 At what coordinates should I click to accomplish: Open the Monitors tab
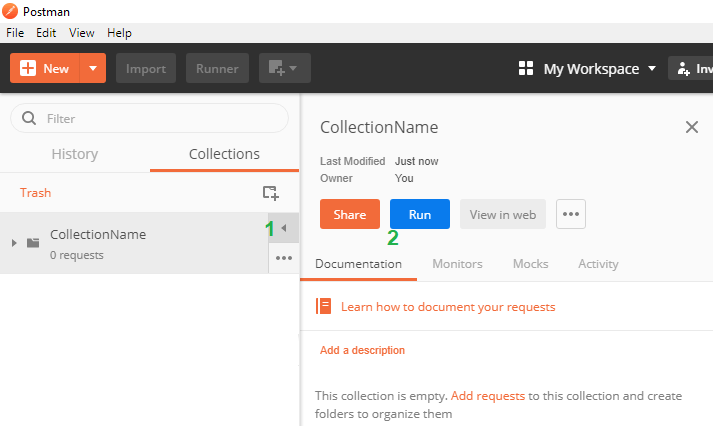coord(457,264)
